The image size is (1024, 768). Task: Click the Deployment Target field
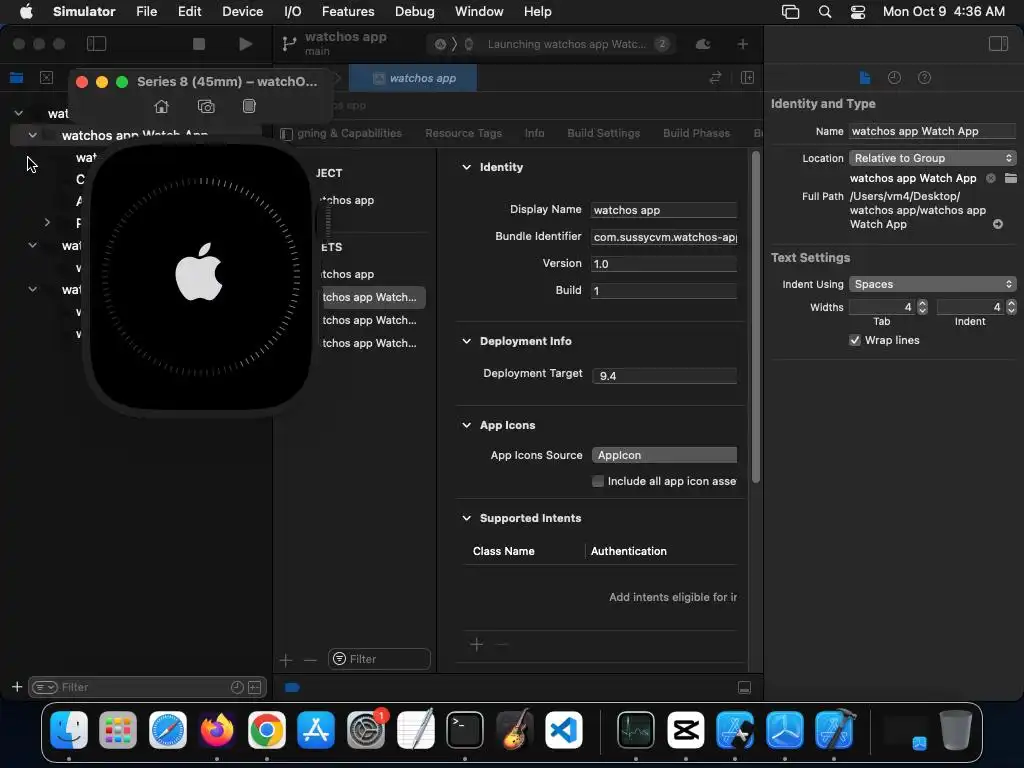tap(664, 376)
